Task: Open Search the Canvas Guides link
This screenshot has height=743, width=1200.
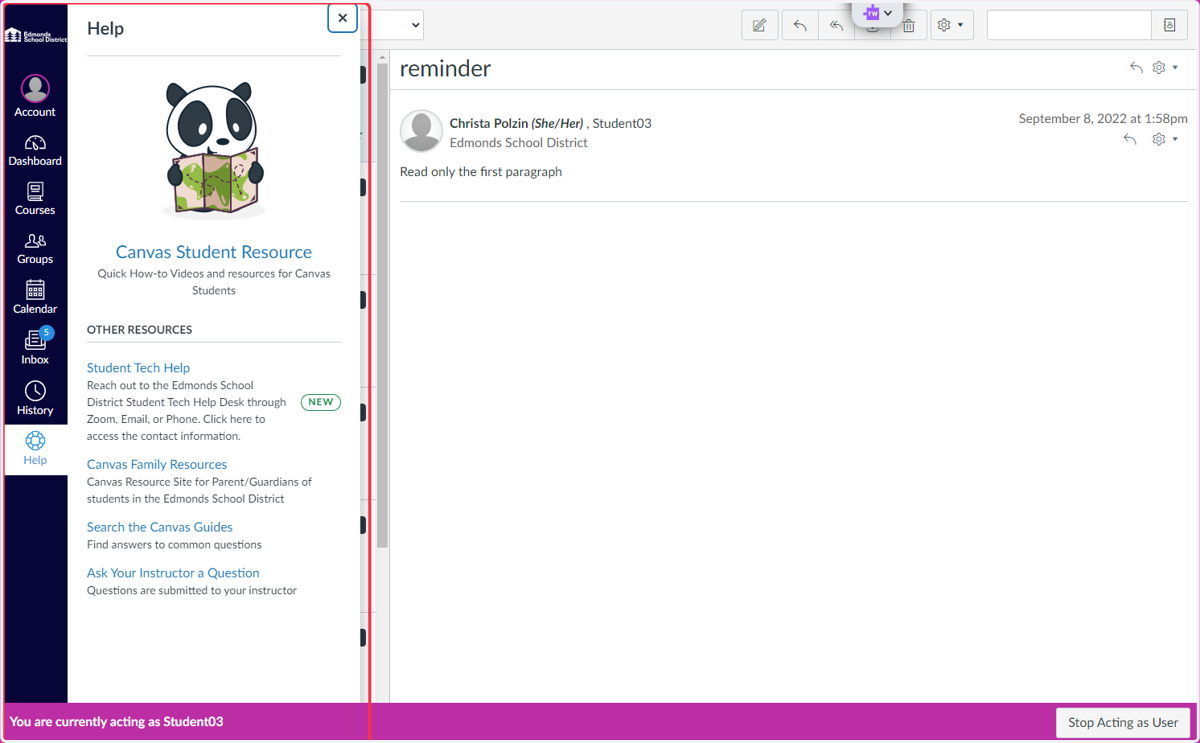Action: tap(160, 527)
